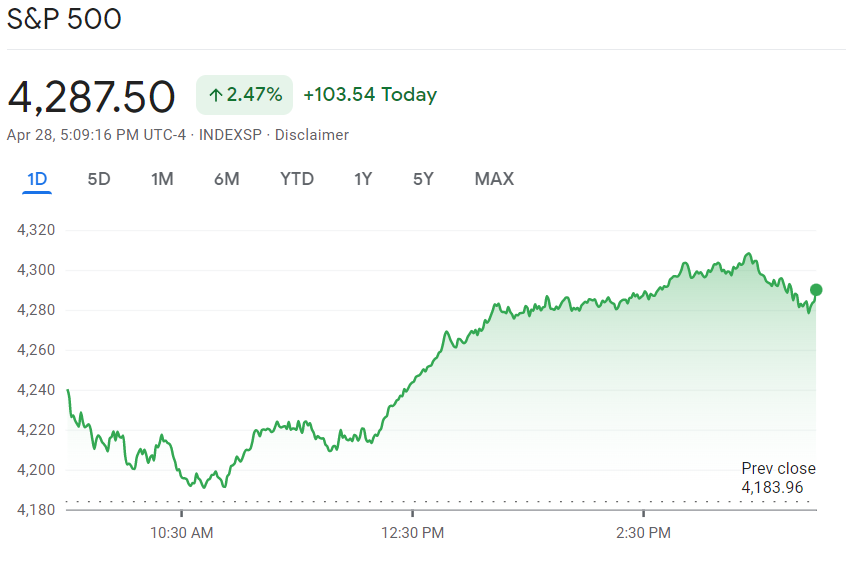Viewport: 846px width, 564px height.
Task: Click the 10:30 AM time axis label
Action: [x=182, y=533]
